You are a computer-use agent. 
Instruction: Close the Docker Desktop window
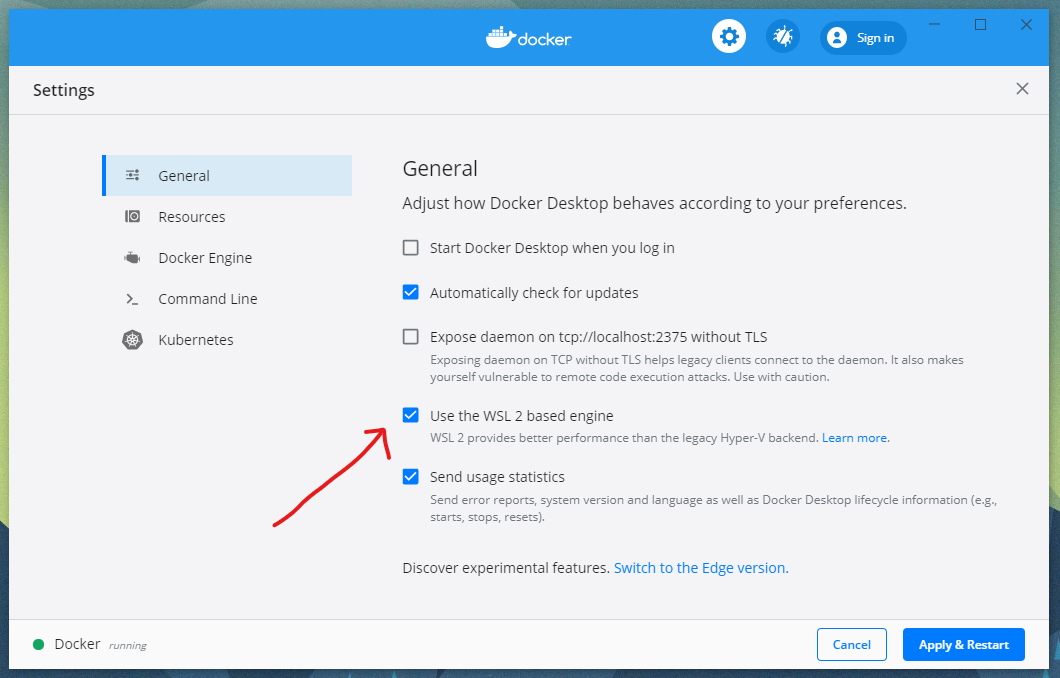click(1026, 24)
